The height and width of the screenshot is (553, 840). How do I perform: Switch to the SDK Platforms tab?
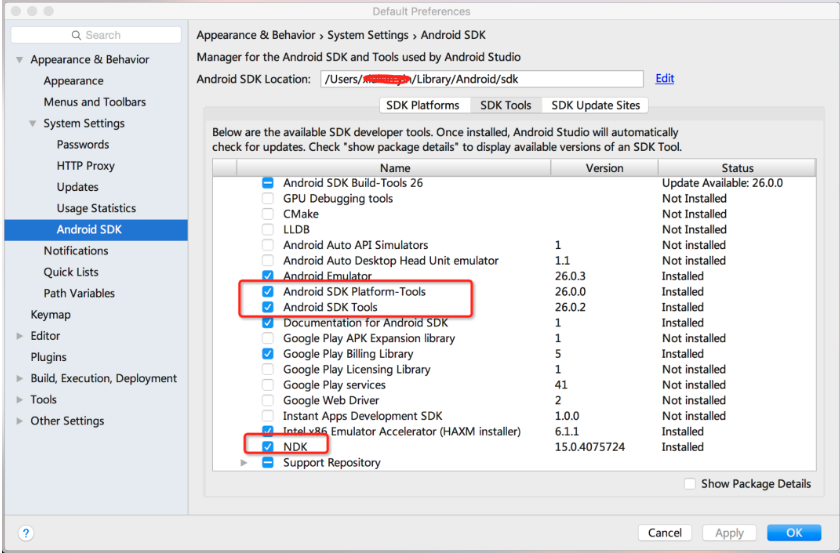(424, 105)
